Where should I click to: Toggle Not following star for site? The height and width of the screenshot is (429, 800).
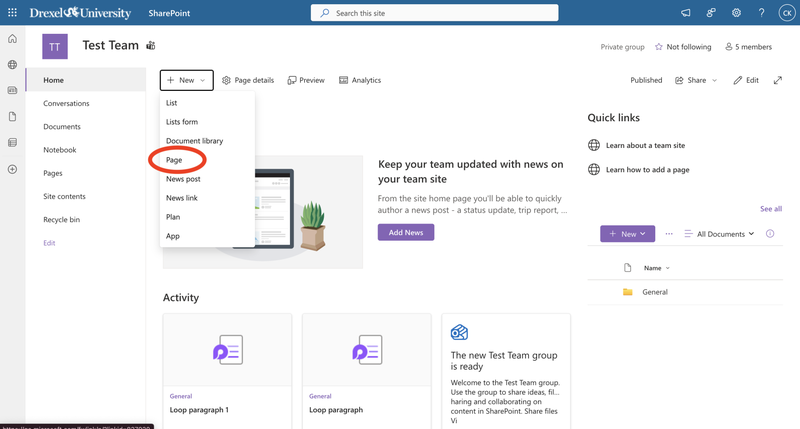[683, 47]
